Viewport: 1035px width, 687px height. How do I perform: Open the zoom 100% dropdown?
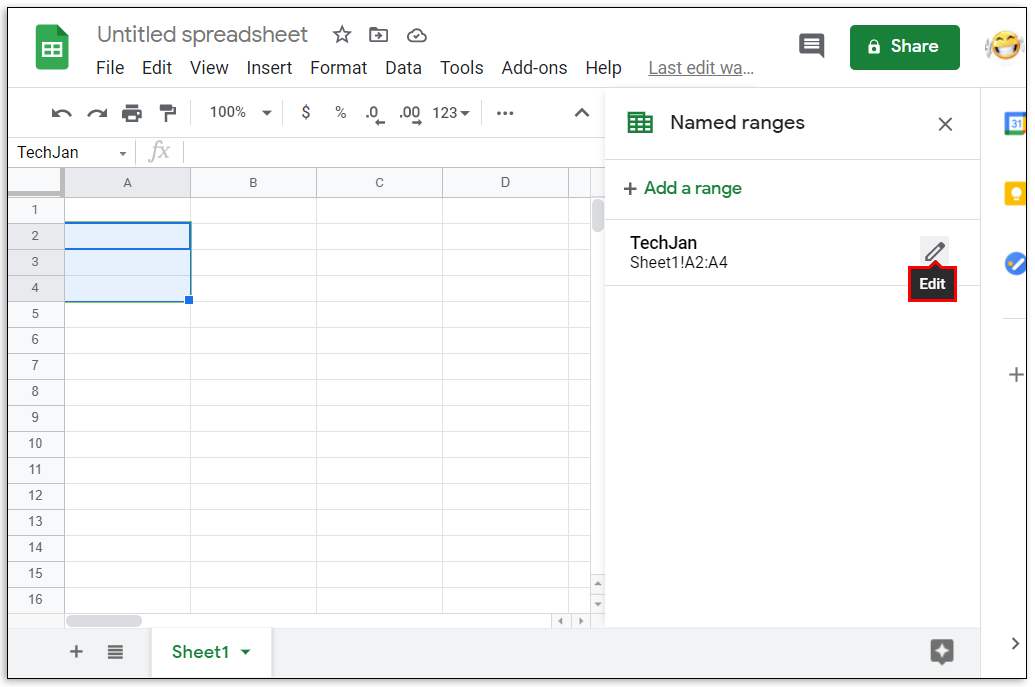240,113
